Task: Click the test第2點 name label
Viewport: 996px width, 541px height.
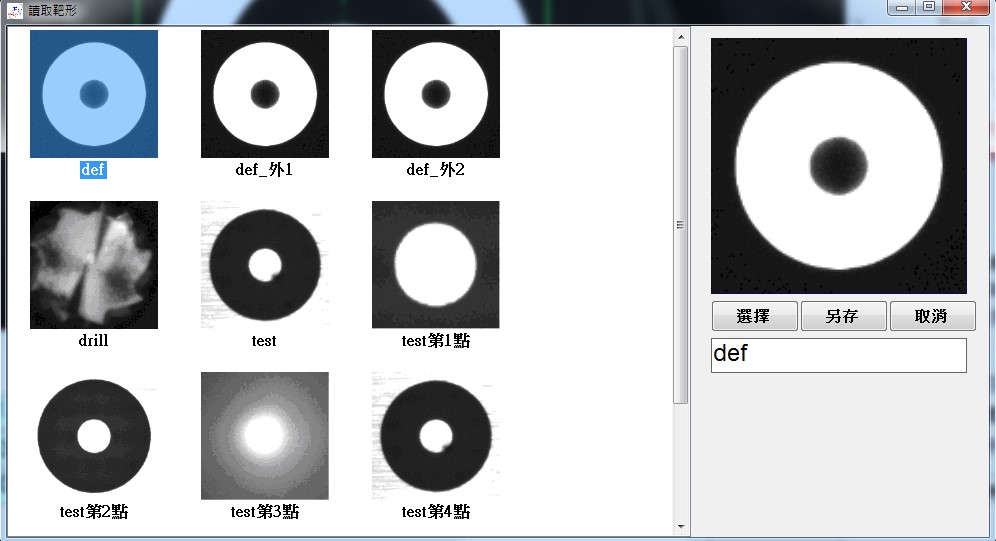Action: pyautogui.click(x=94, y=512)
